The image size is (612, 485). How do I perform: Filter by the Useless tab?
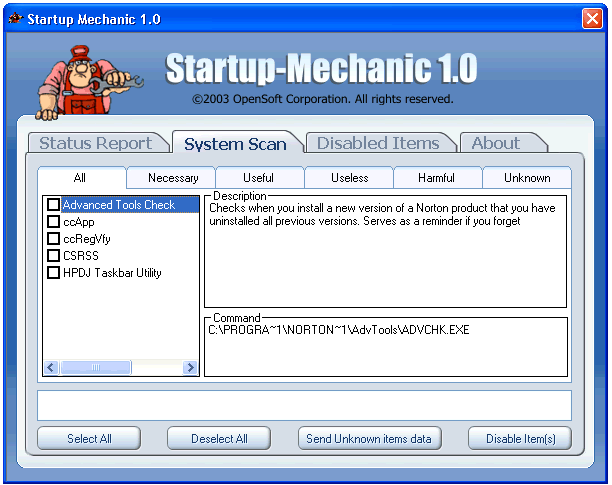point(349,178)
